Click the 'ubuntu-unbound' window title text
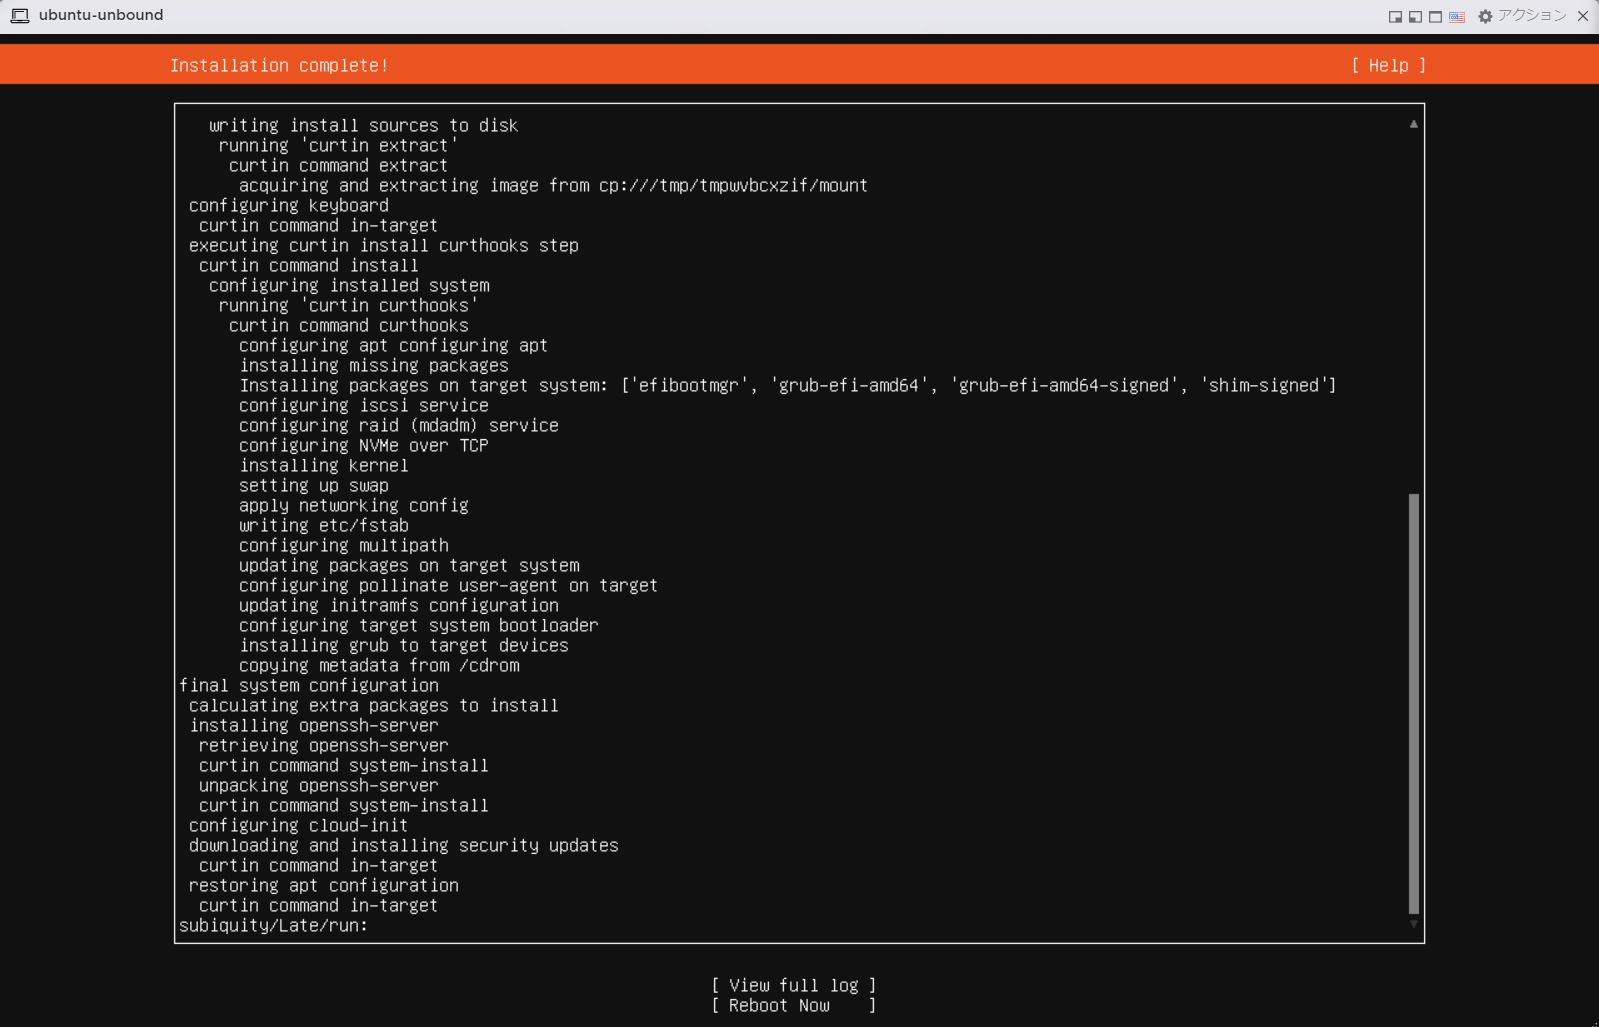Screen dimensions: 1599x1027 (x=101, y=15)
